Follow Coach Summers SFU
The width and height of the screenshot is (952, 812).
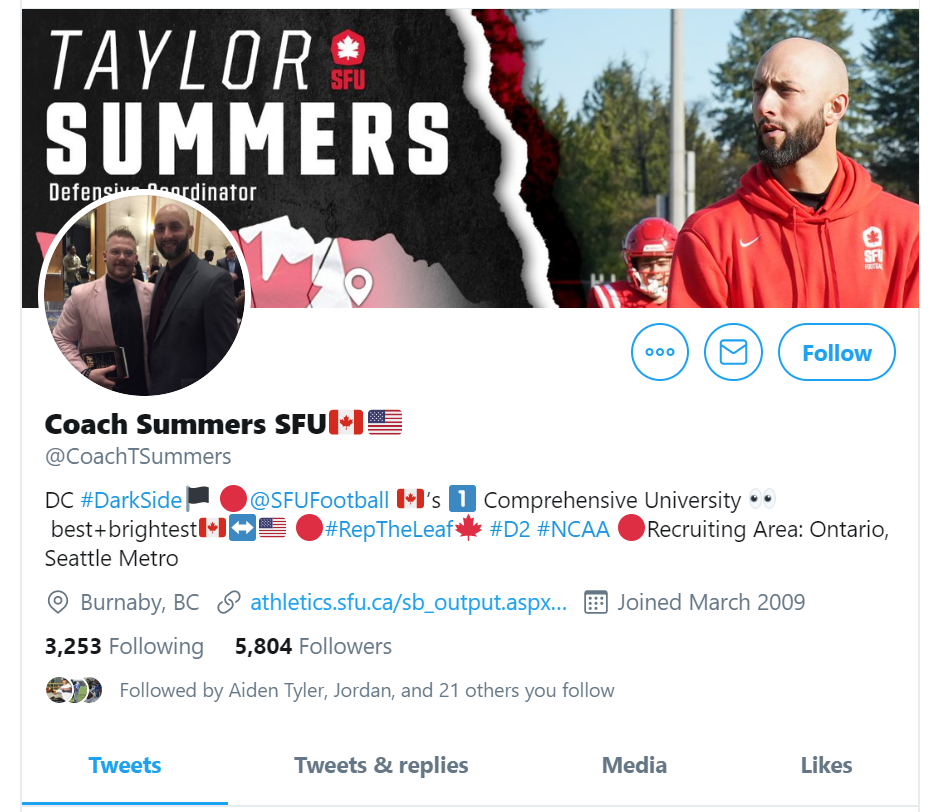click(837, 352)
